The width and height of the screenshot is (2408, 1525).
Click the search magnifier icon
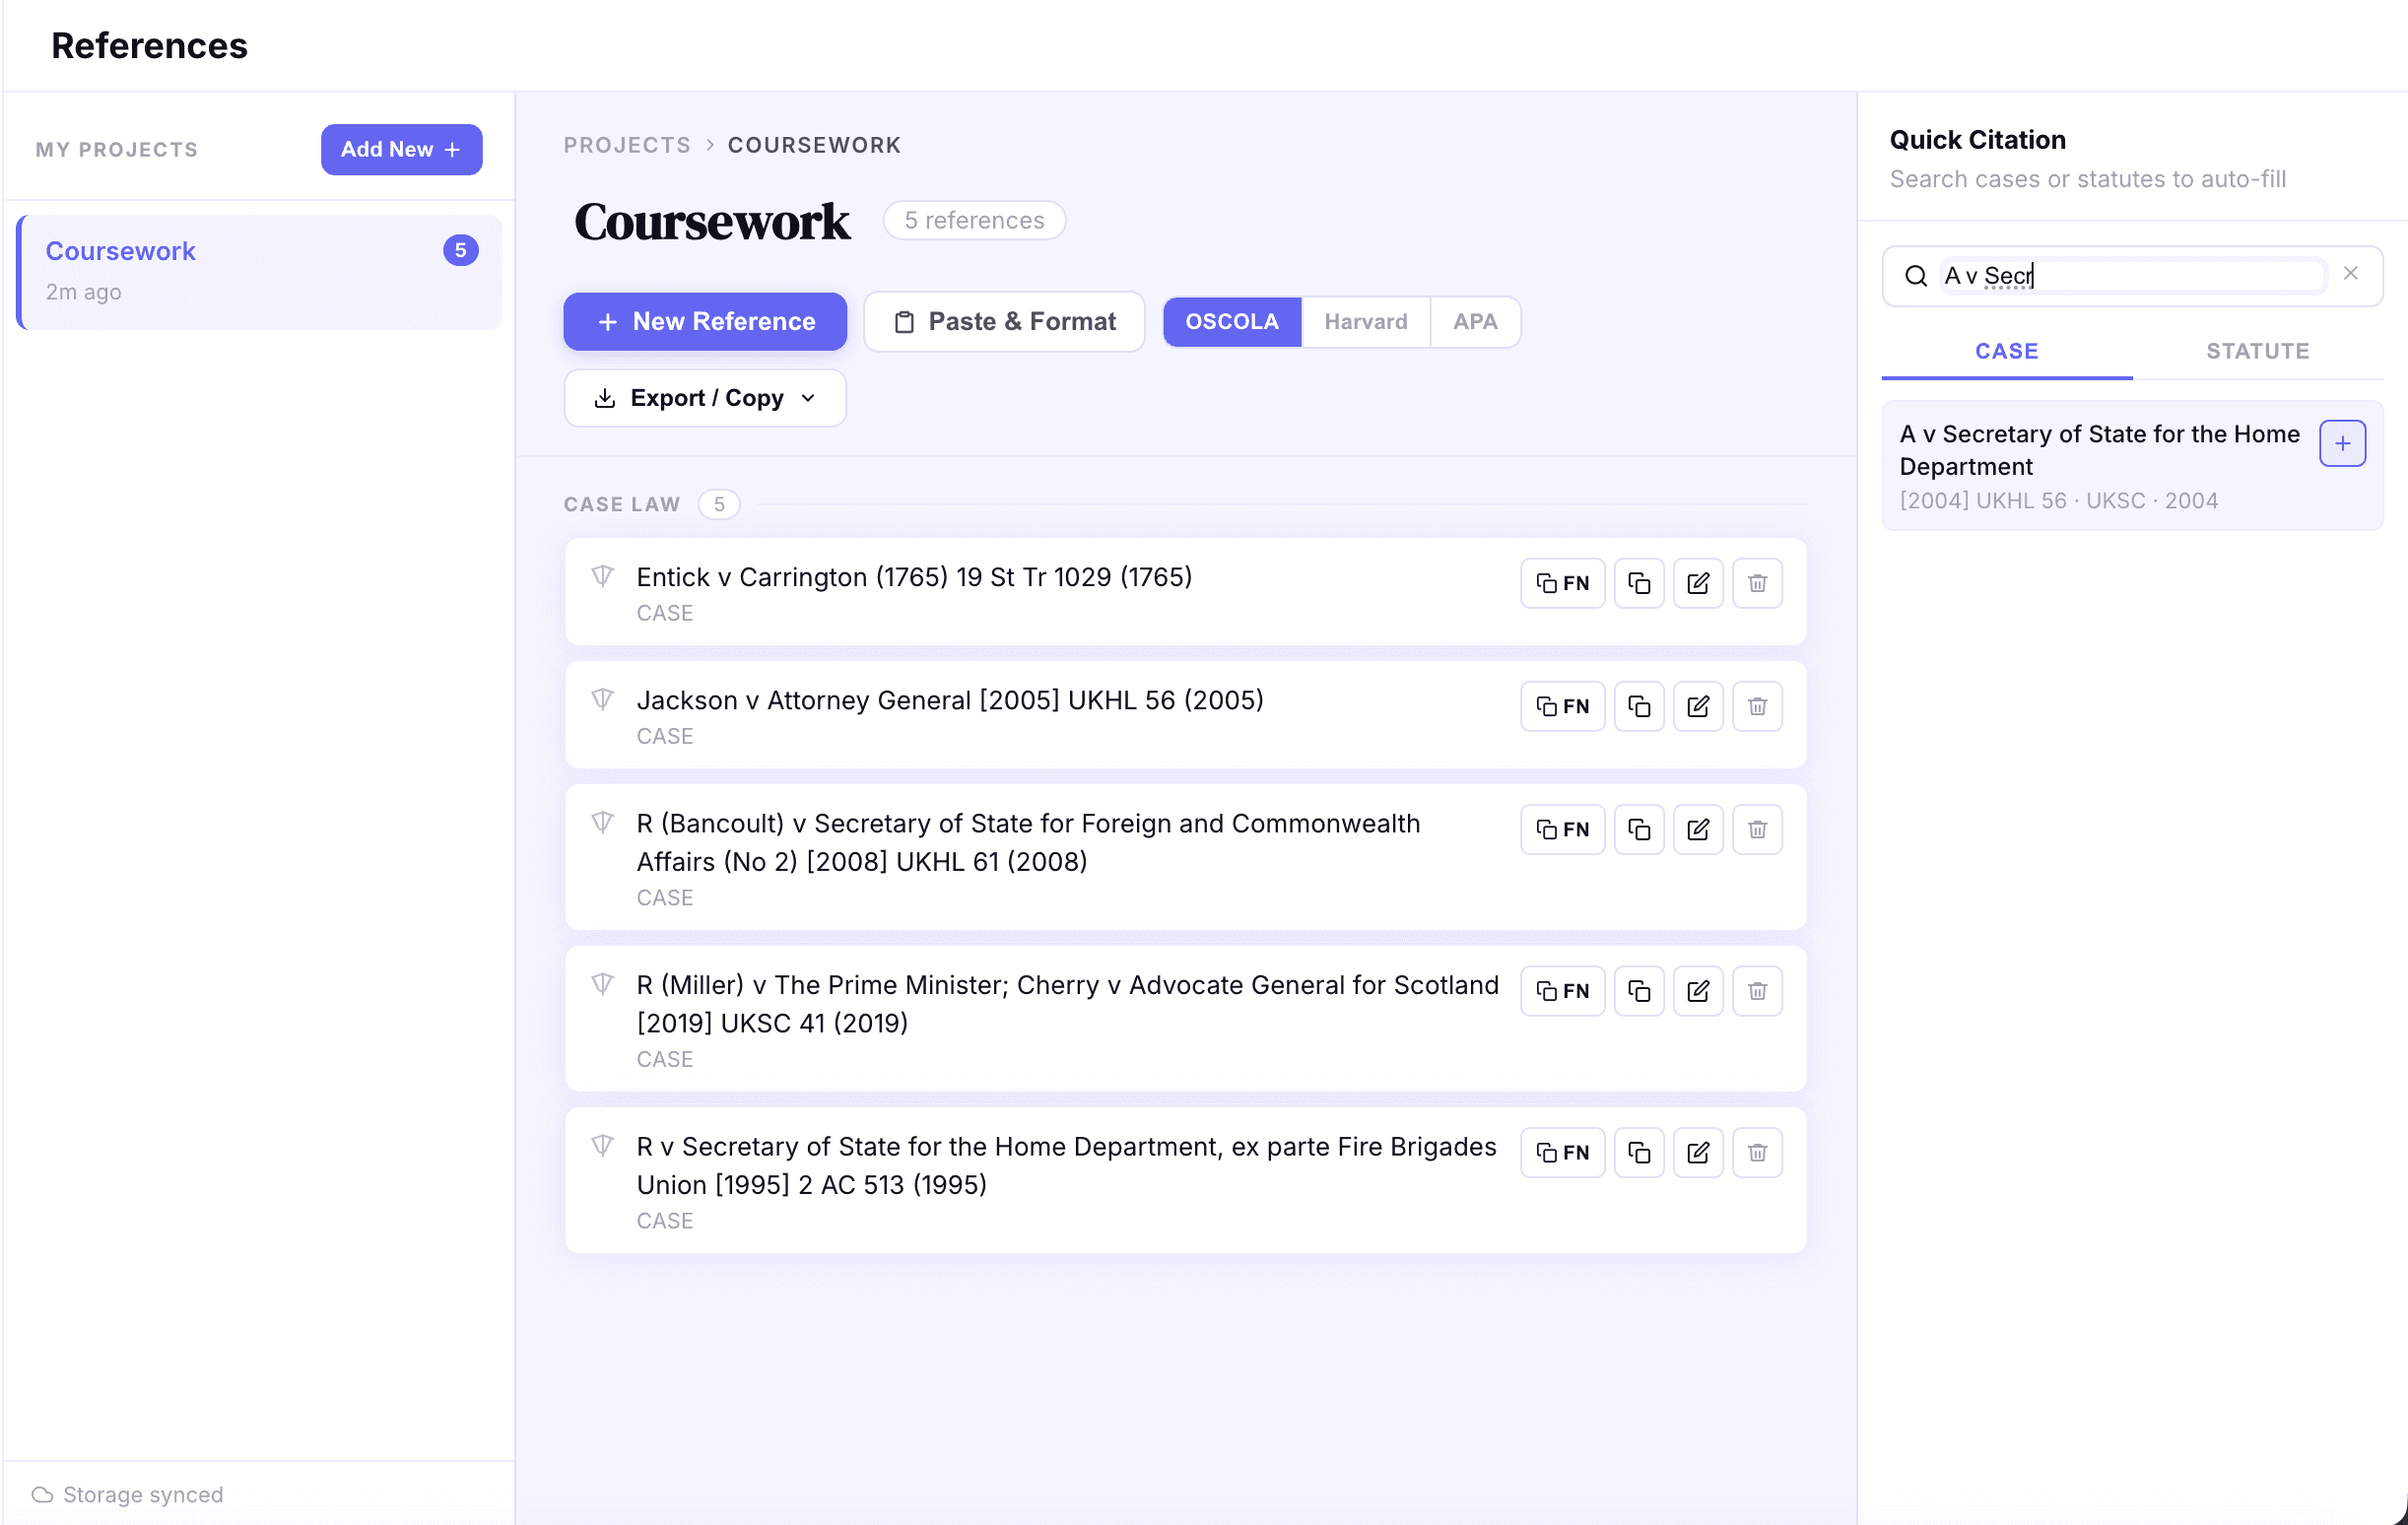[1914, 276]
